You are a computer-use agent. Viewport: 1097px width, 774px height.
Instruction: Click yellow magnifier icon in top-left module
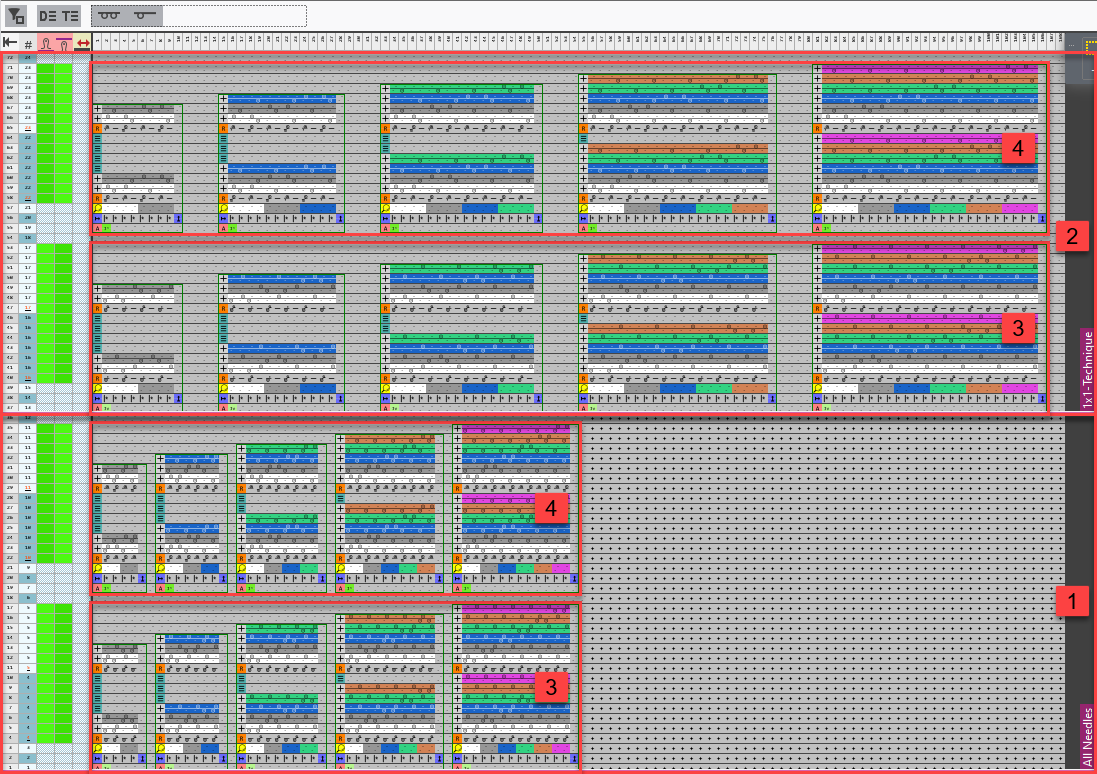point(98,208)
